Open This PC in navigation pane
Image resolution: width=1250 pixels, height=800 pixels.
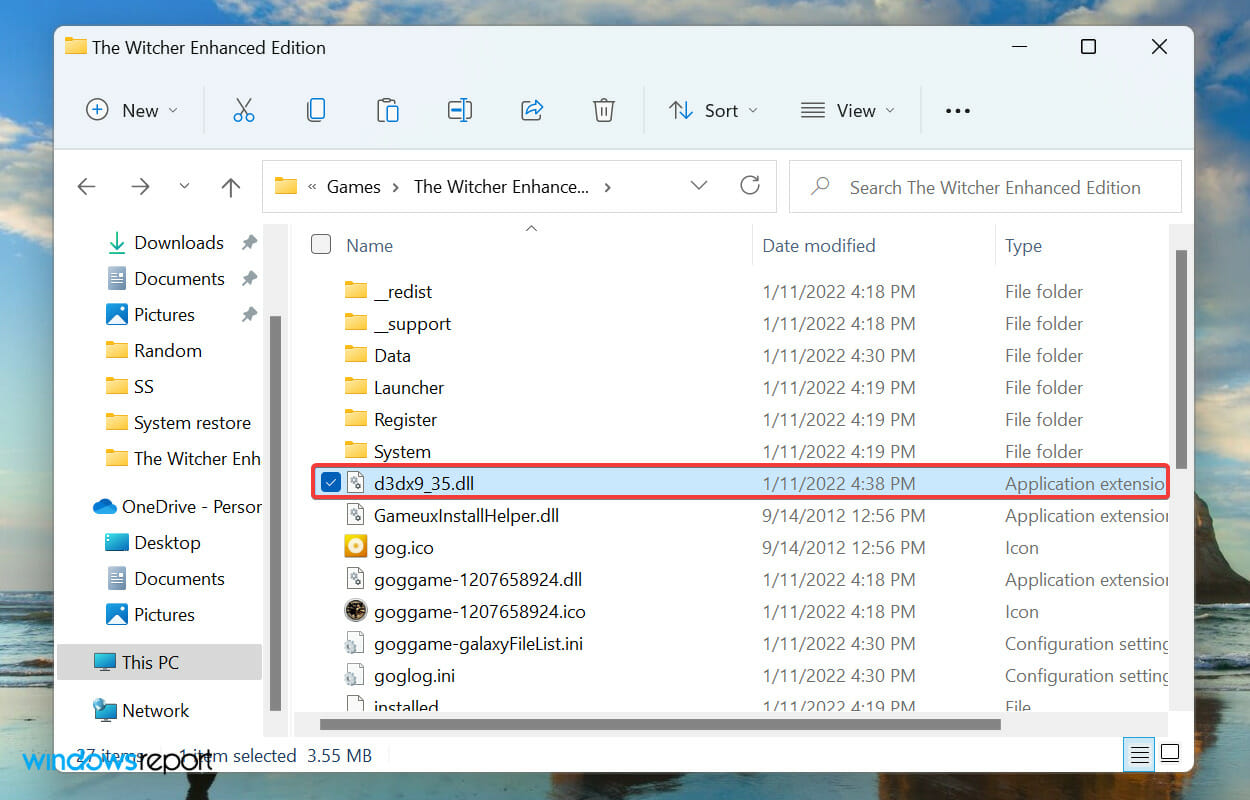point(159,662)
